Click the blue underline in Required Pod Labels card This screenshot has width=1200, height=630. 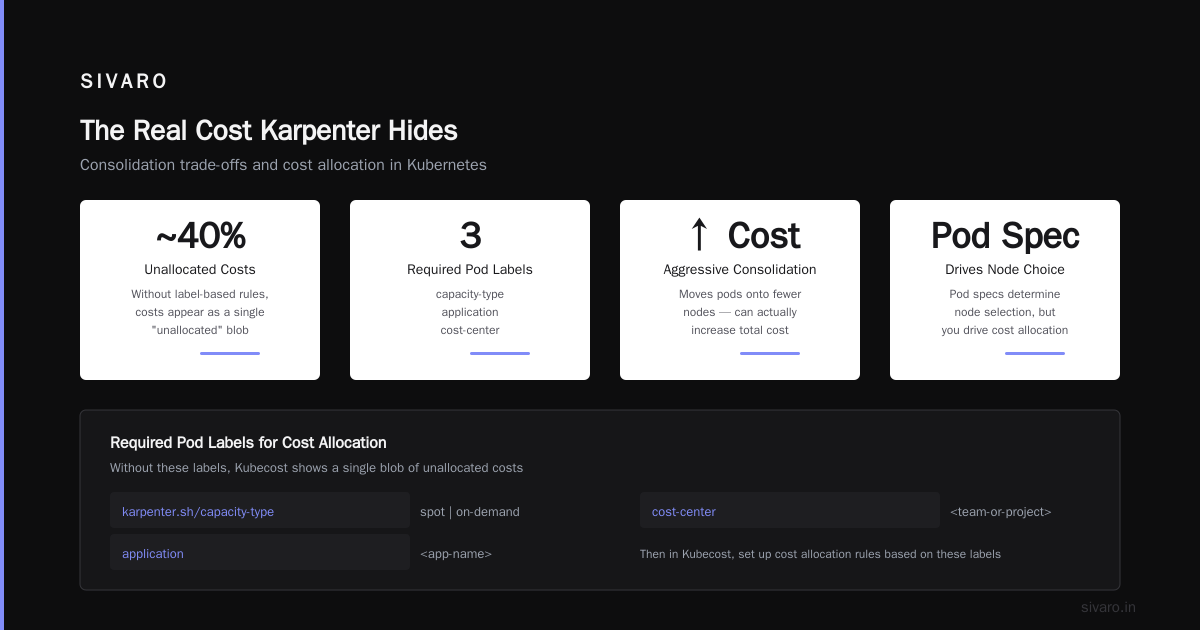(500, 353)
